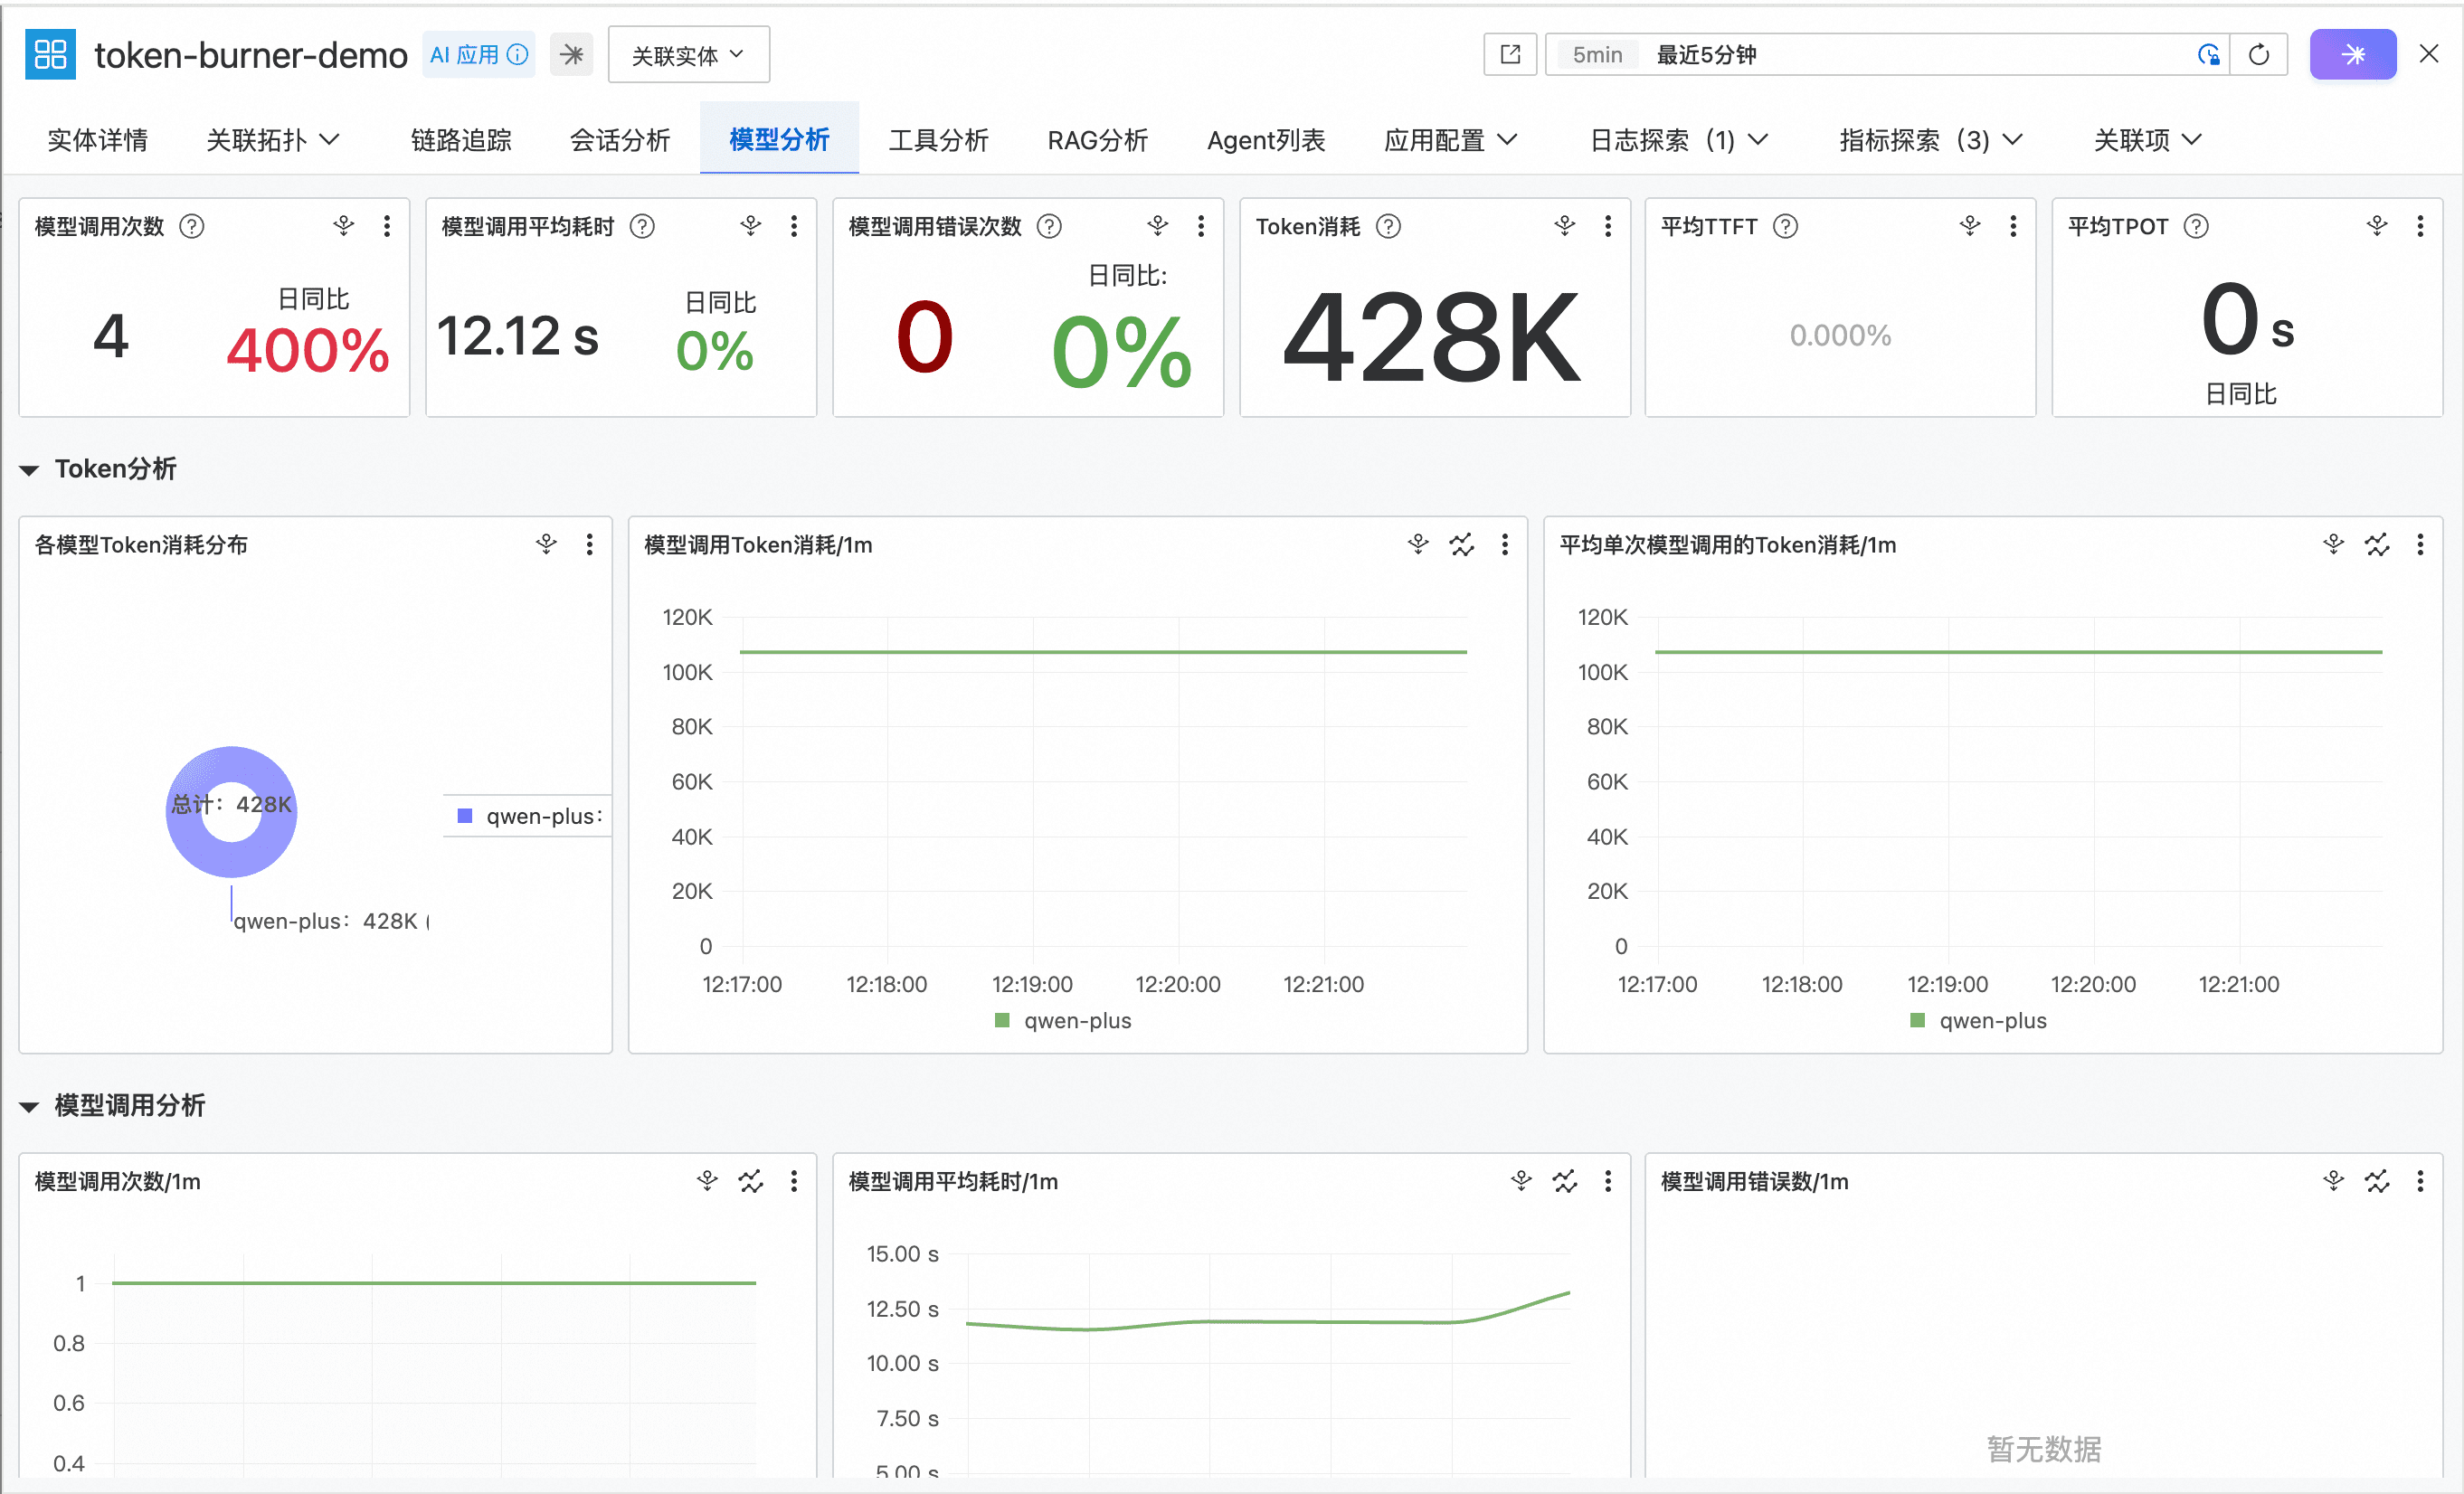This screenshot has width=2464, height=1494.
Task: Open the 日志探索 (1) menu
Action: tap(1679, 140)
